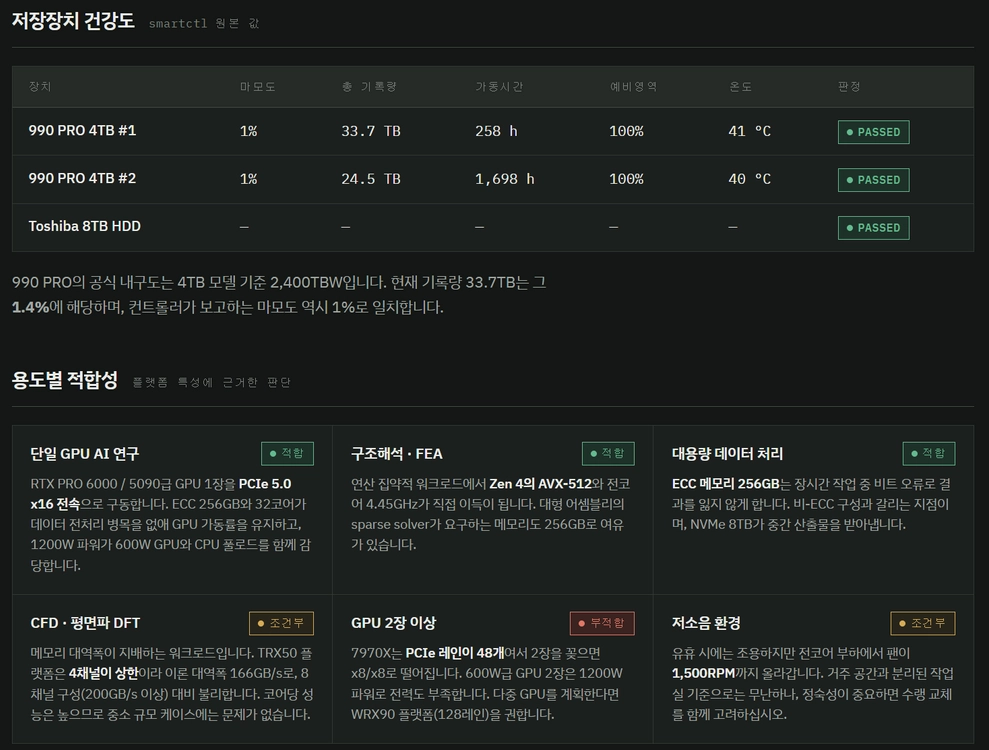Select the Toshiba 8TB HDD device name
The image size is (989, 750).
[x=85, y=226]
